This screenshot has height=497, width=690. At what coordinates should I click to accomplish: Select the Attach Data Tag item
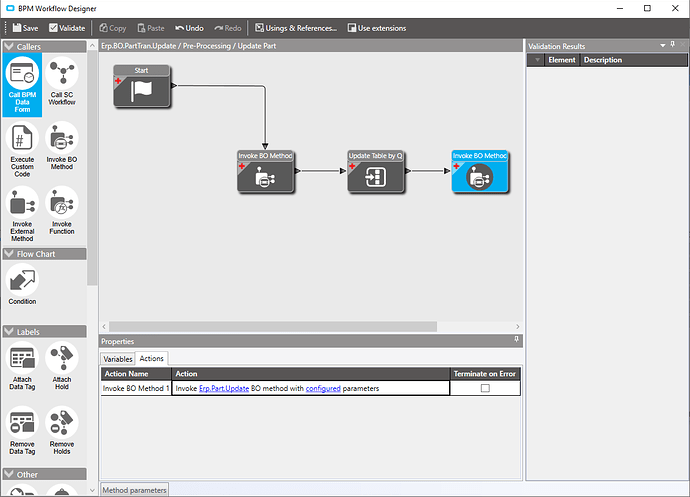click(22, 366)
